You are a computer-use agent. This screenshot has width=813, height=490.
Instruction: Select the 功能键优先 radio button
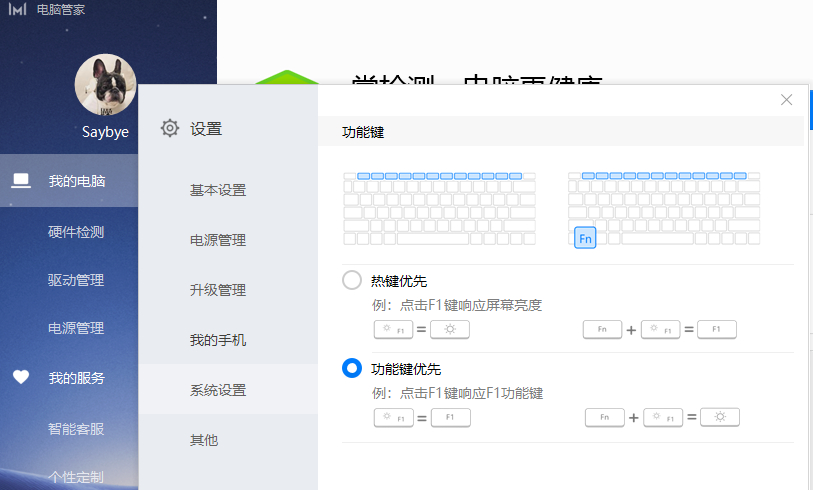pyautogui.click(x=352, y=369)
